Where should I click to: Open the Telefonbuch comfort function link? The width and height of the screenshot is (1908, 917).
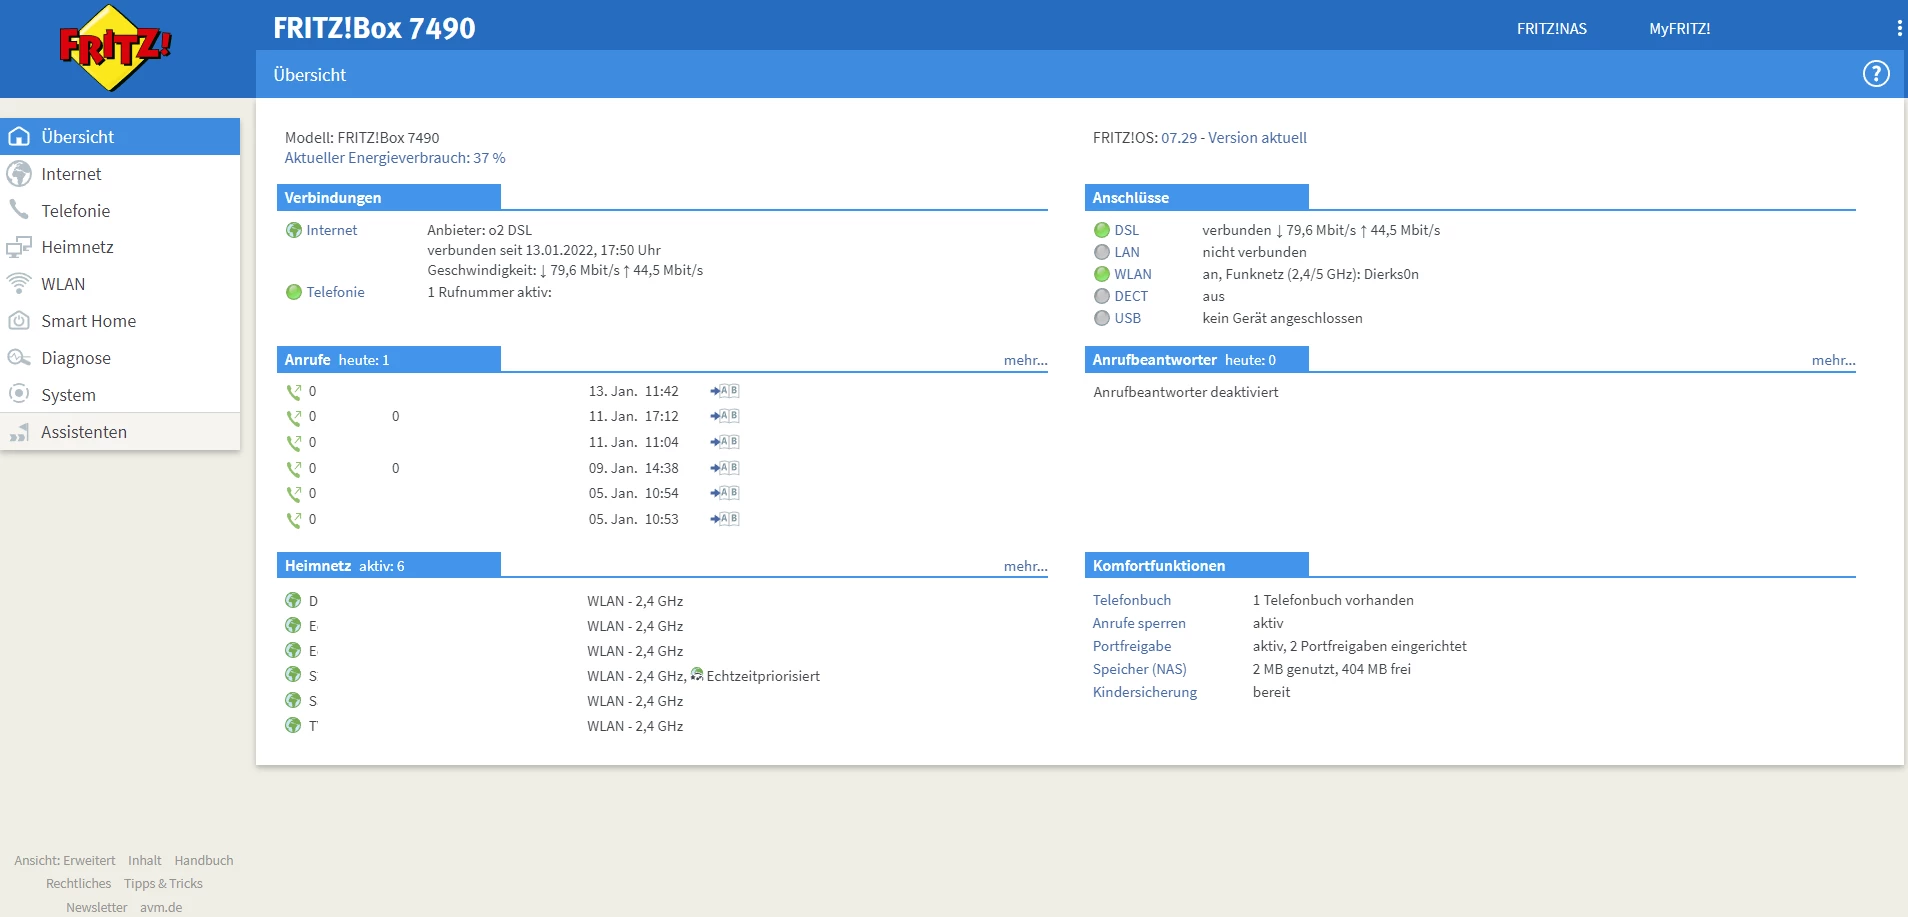[x=1132, y=600]
